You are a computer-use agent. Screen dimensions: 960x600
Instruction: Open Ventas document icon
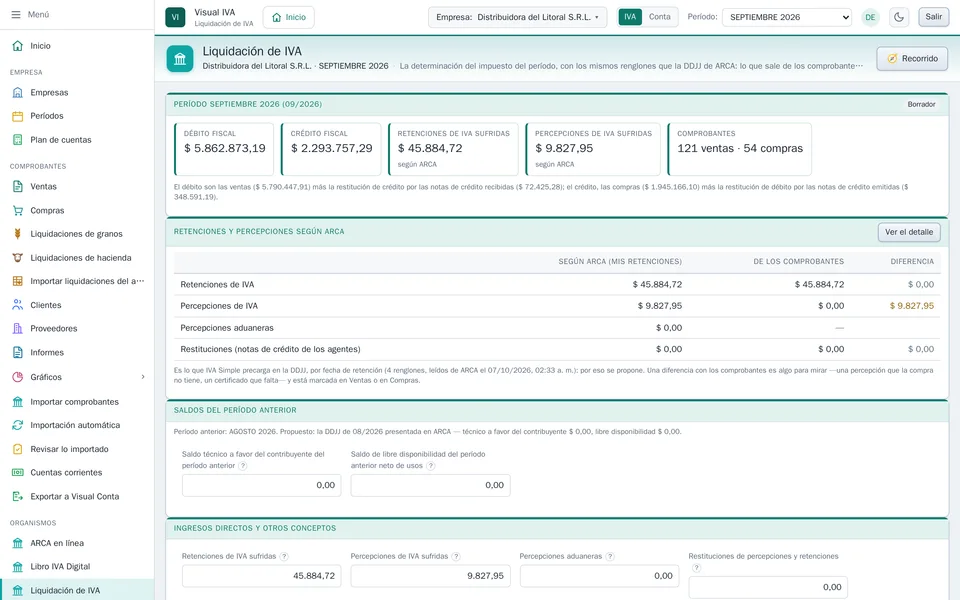coord(18,187)
